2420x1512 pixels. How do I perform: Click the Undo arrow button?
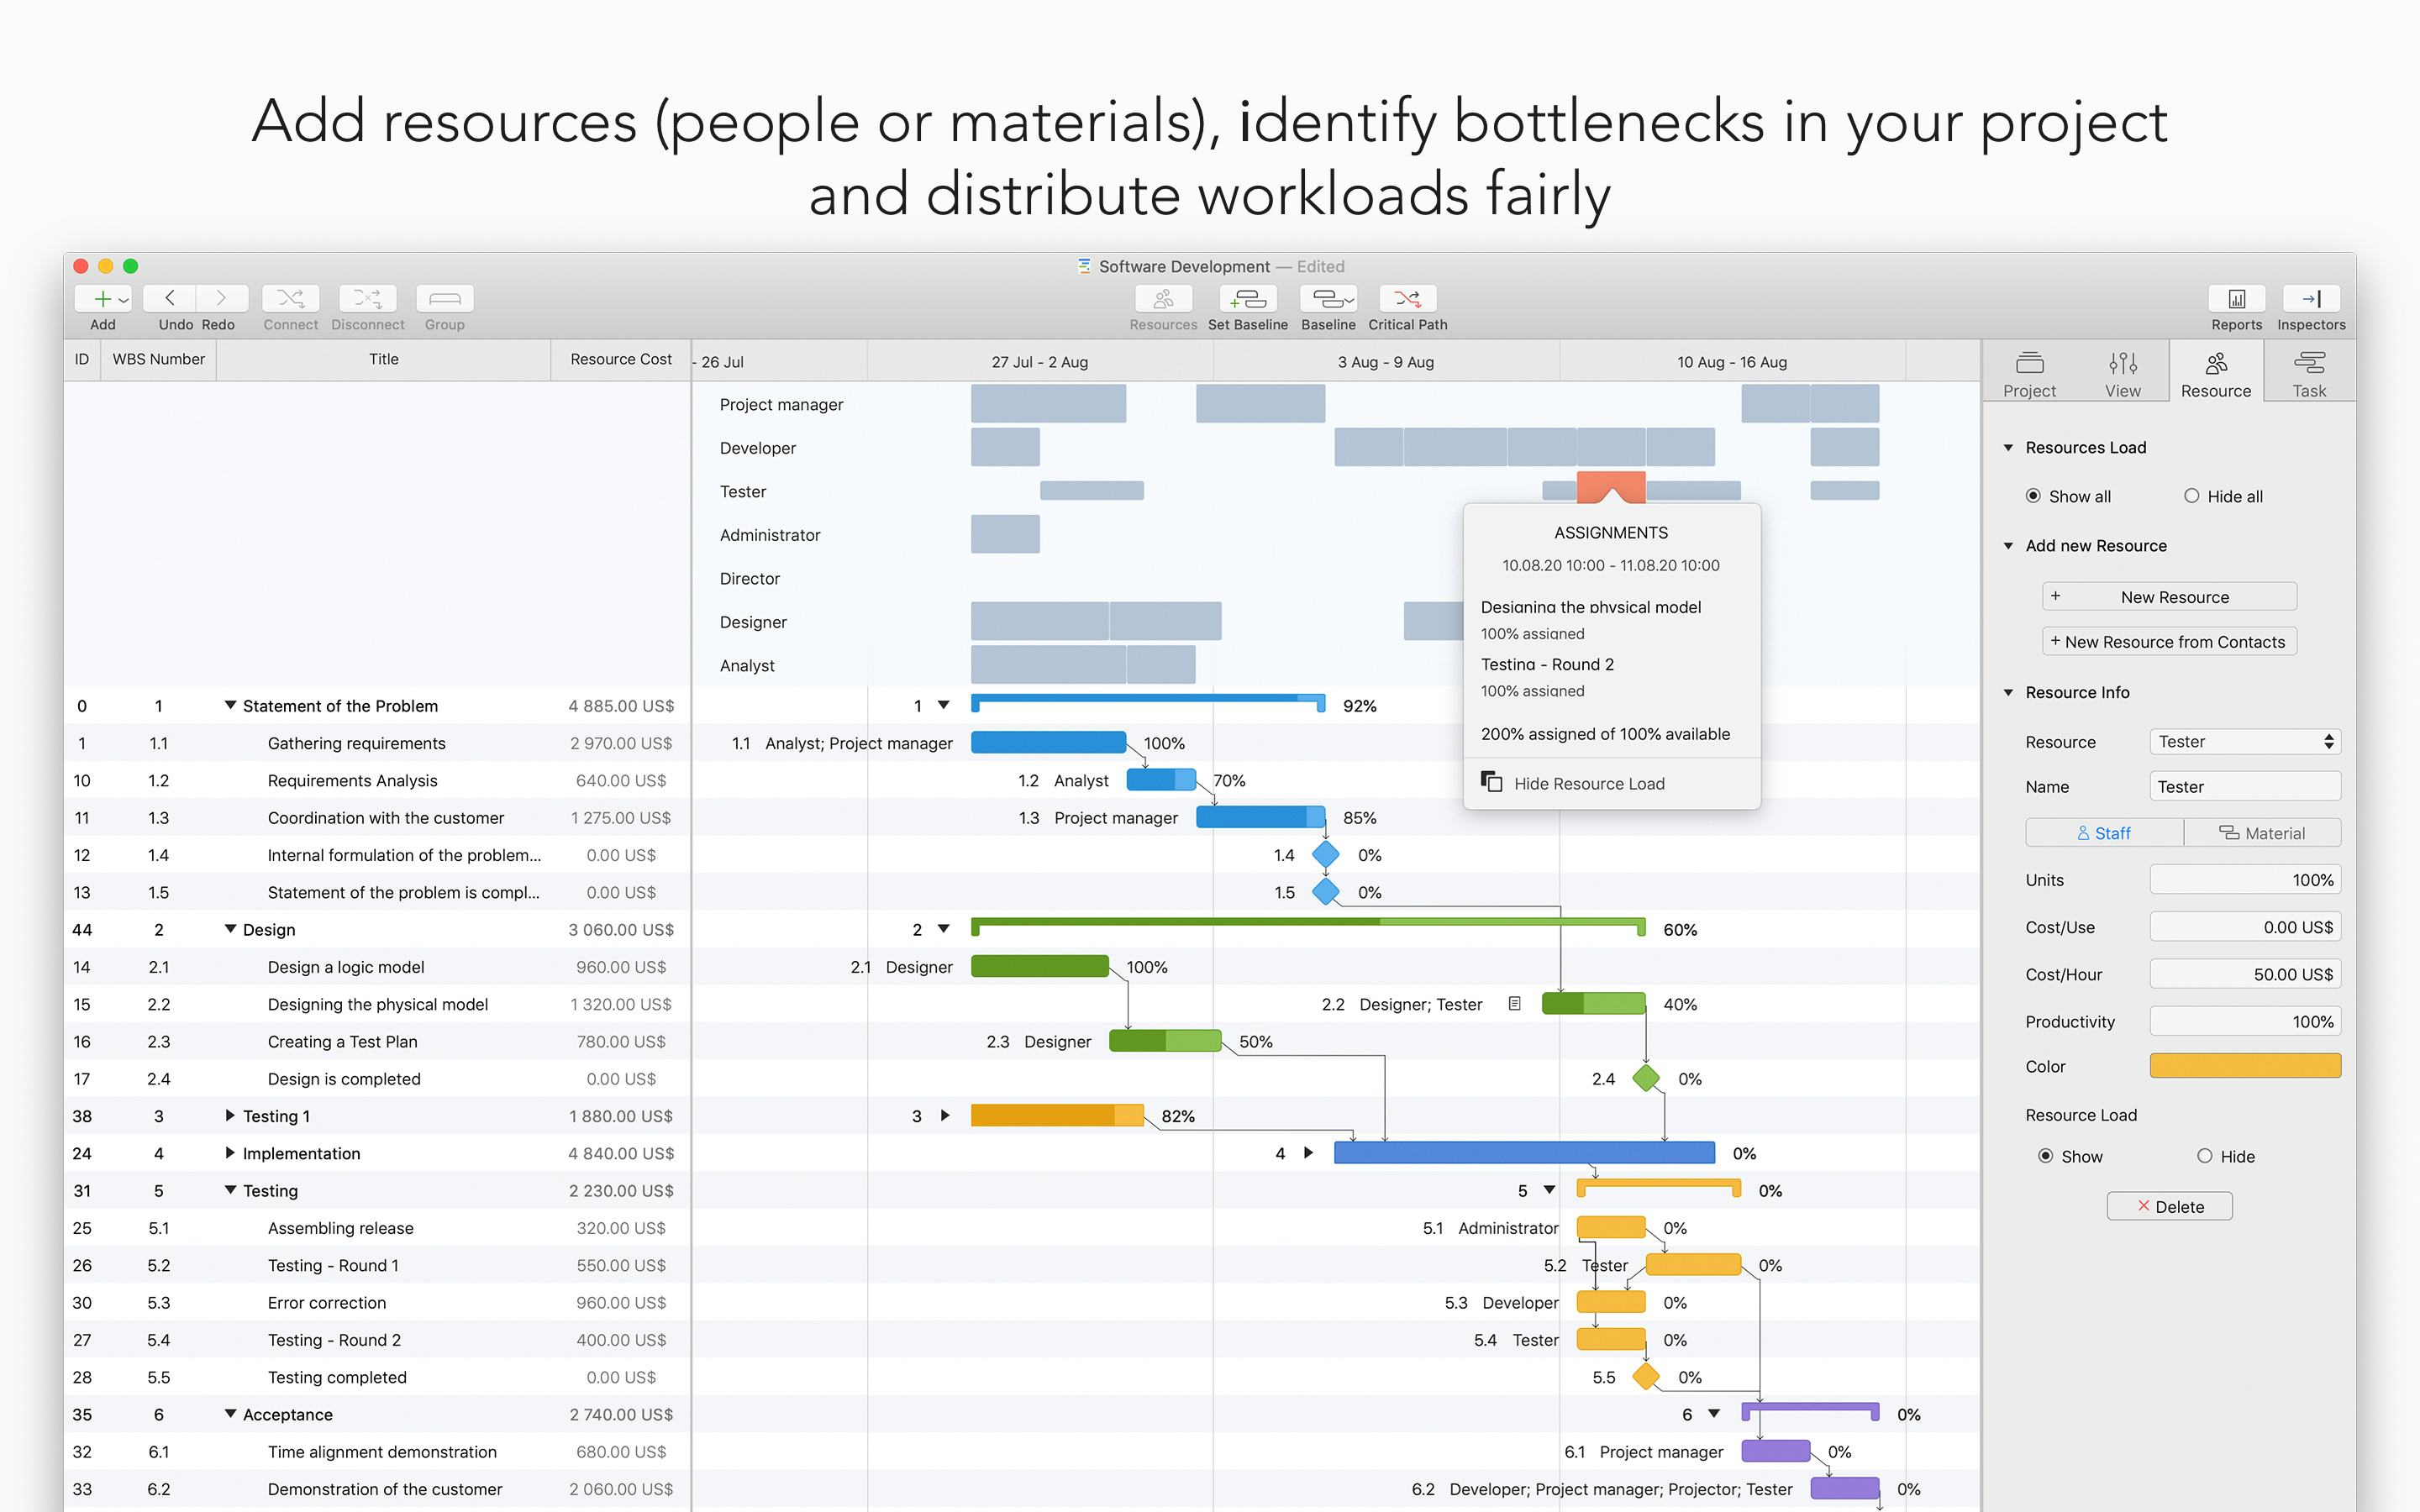170,298
